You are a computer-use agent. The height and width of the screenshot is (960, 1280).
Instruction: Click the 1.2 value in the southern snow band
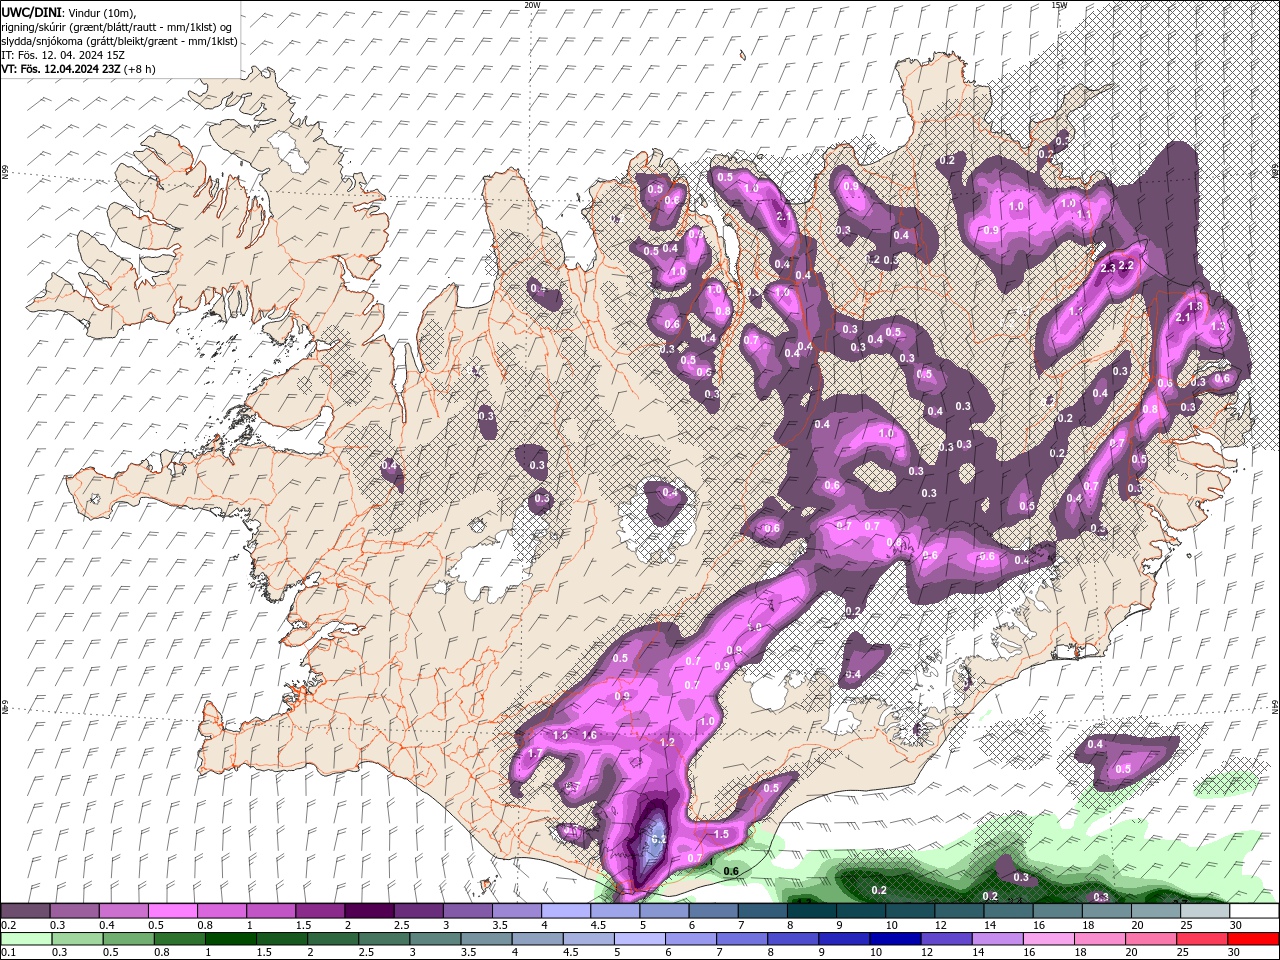coord(668,743)
